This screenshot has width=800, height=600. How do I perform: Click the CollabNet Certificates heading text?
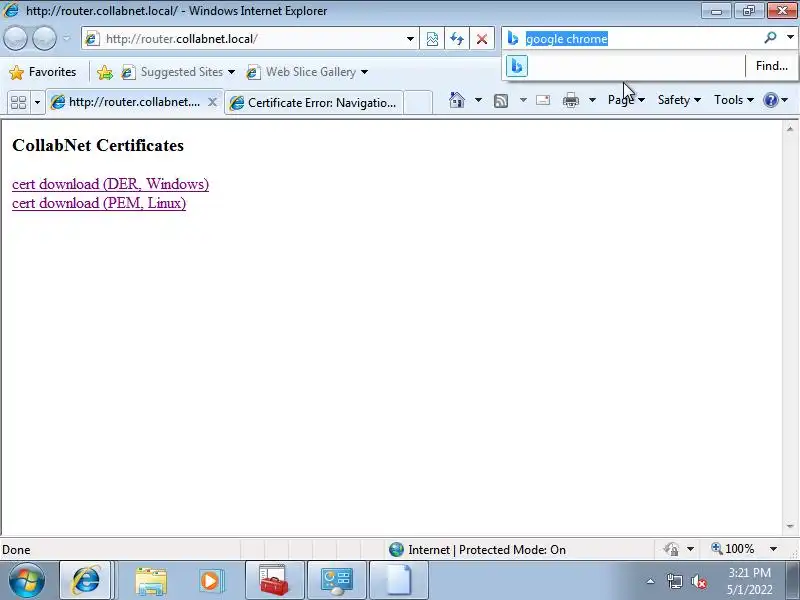point(98,145)
